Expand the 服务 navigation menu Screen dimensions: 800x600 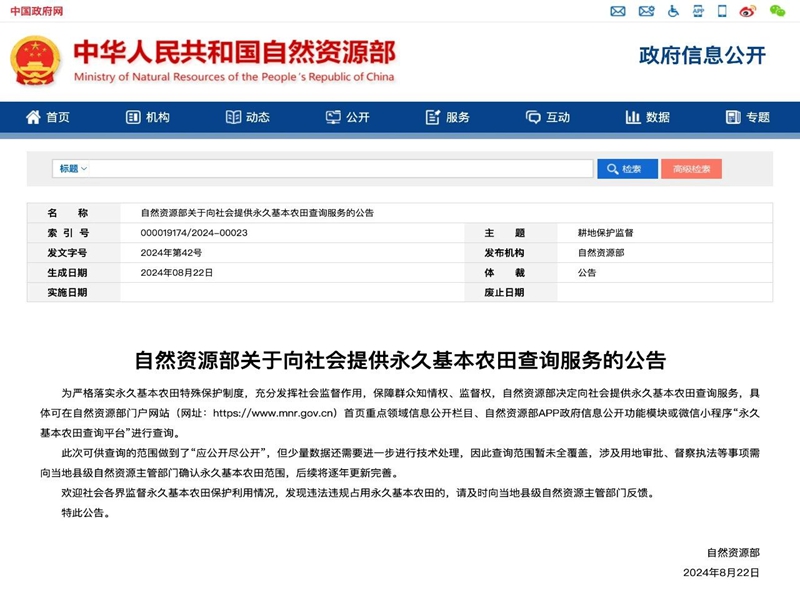(452, 117)
